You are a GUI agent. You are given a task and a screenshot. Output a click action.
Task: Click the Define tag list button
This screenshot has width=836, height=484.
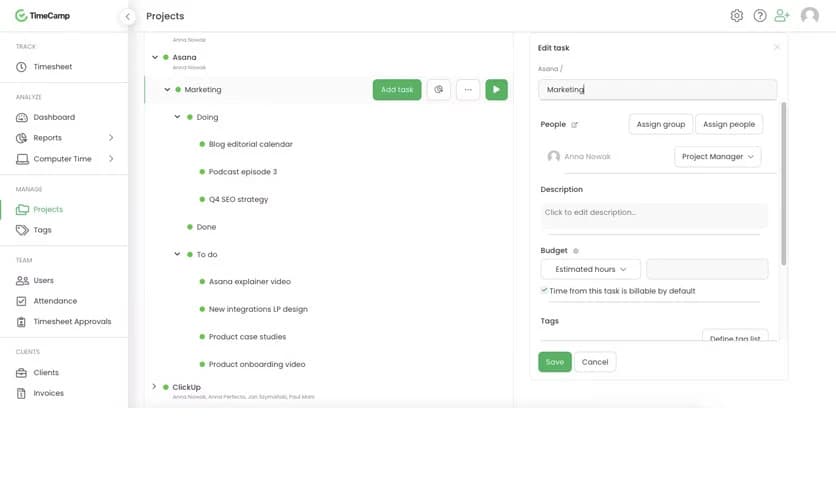(735, 337)
